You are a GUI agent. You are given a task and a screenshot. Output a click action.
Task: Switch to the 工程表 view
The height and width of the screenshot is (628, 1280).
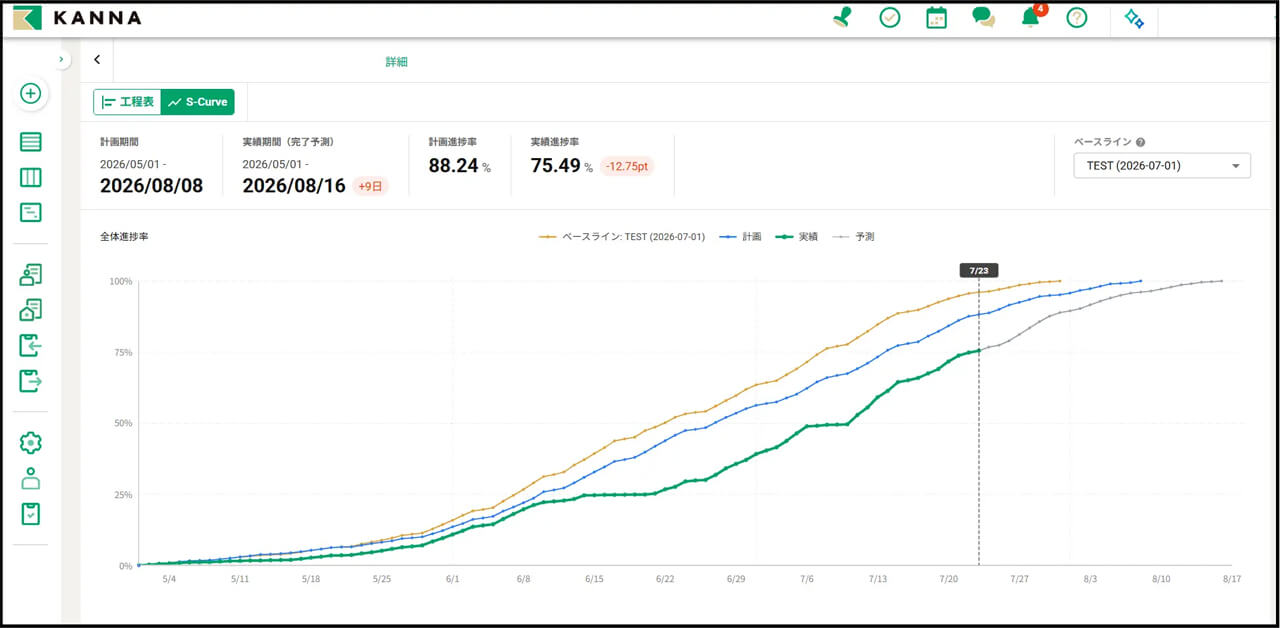(x=128, y=102)
